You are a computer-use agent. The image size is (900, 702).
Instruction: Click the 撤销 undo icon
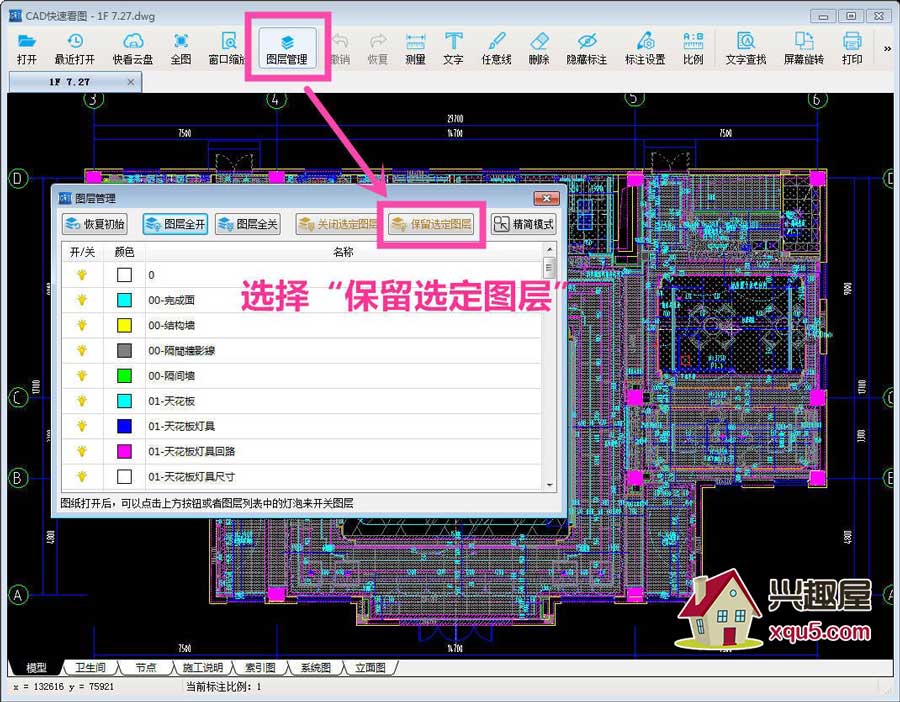pyautogui.click(x=340, y=48)
